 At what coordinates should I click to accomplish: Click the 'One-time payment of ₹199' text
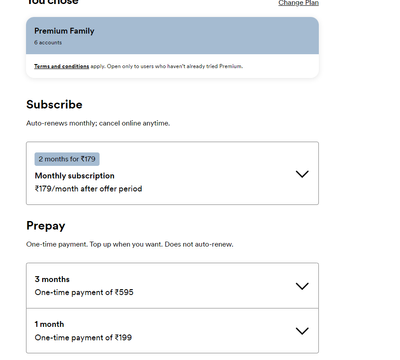coord(83,337)
